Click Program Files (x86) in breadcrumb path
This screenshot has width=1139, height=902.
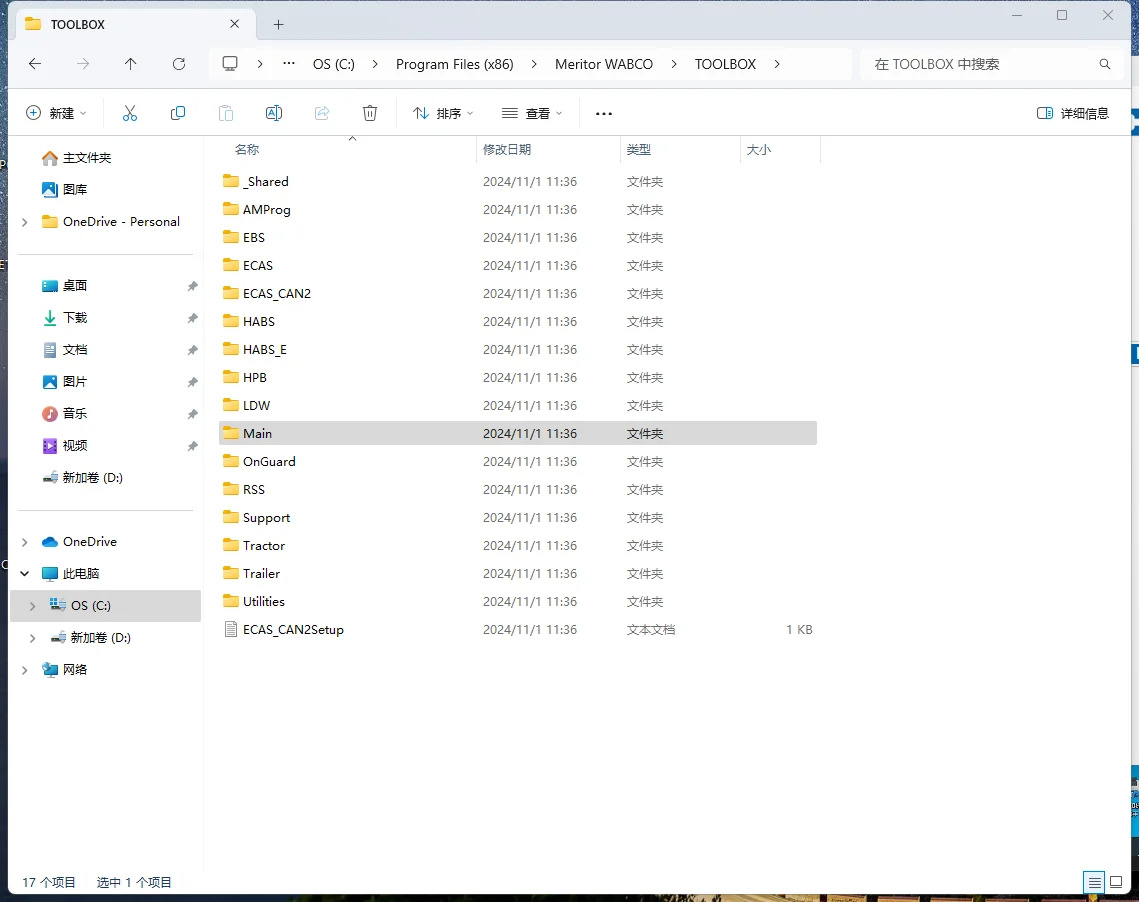[x=454, y=64]
